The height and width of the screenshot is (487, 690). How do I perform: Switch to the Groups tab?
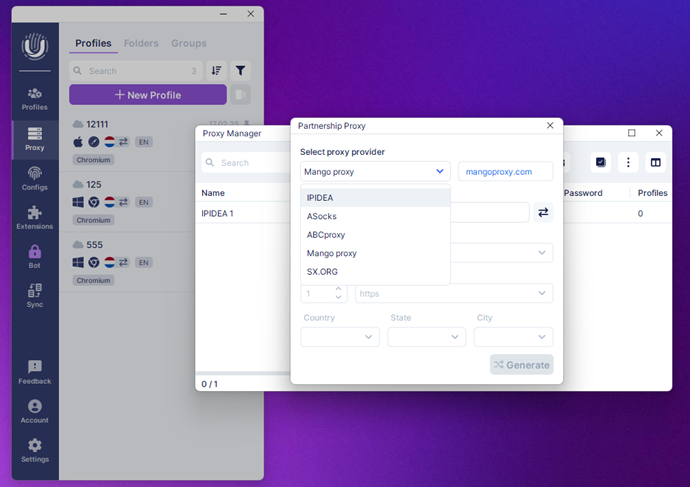189,43
